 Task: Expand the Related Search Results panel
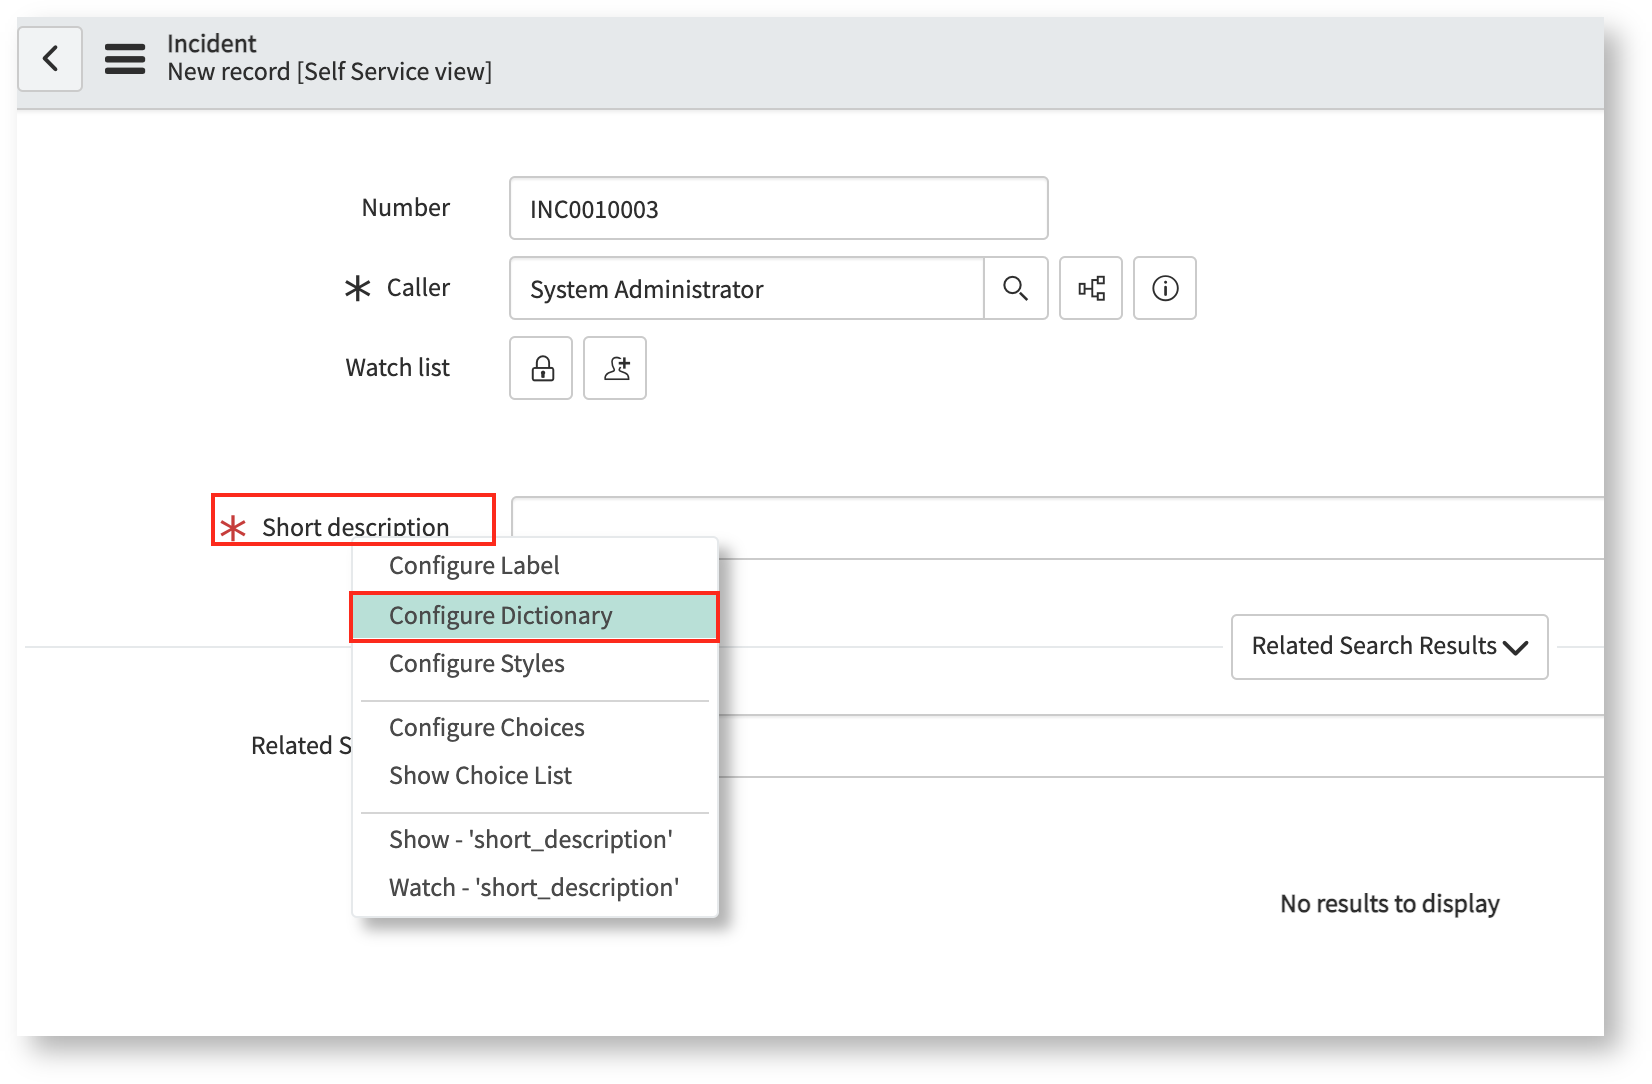tap(1389, 646)
